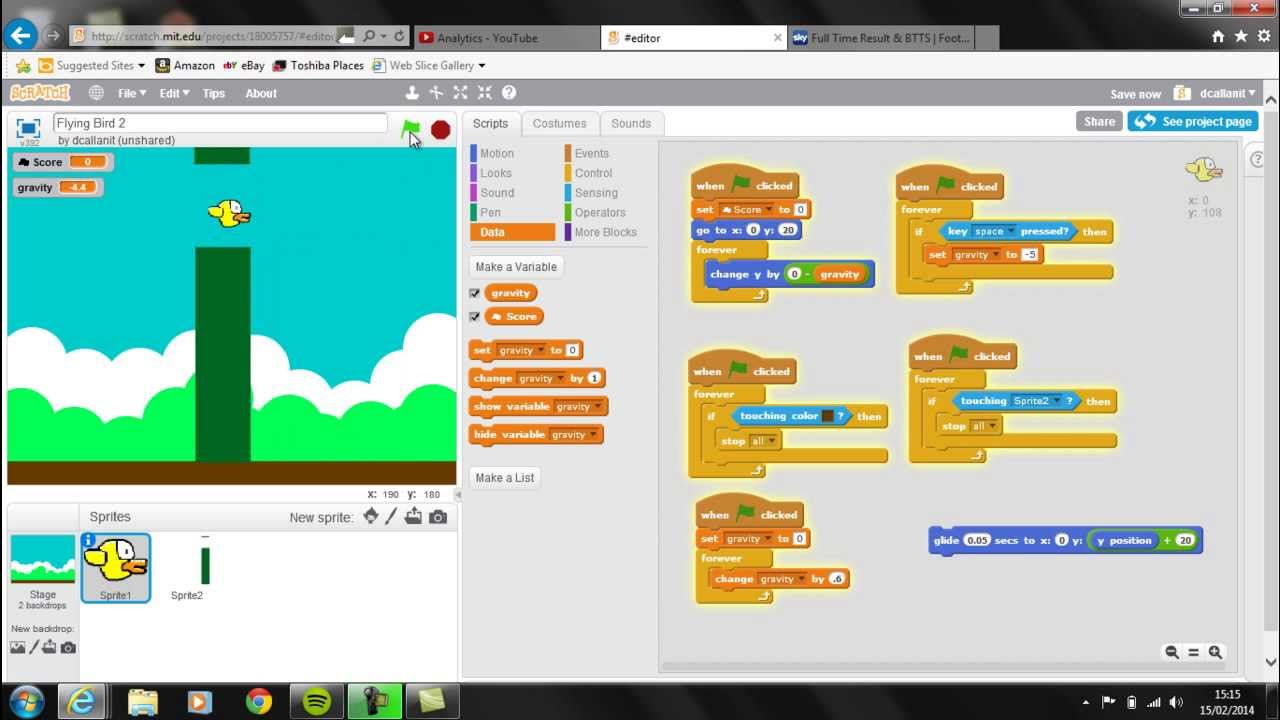The image size is (1280, 720).
Task: Click the Scratch logo
Action: 40,93
